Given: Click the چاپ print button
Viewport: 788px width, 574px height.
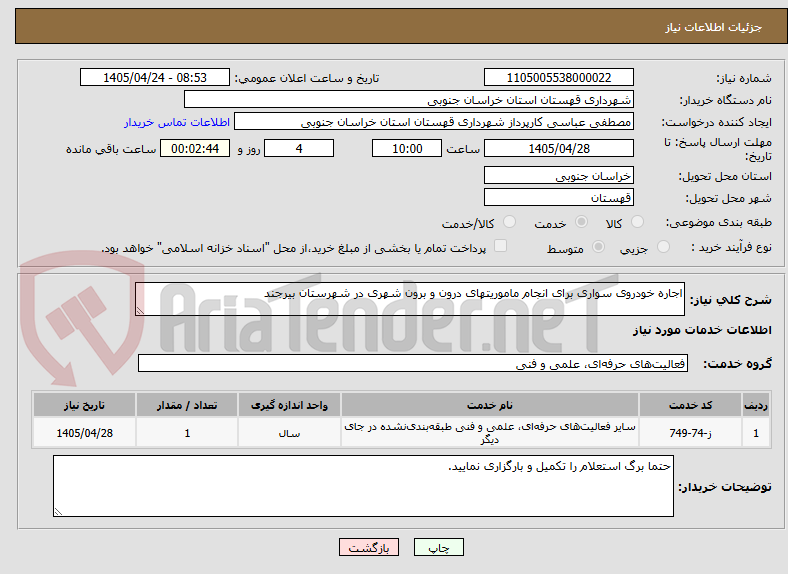Looking at the screenshot, I should 439,547.
